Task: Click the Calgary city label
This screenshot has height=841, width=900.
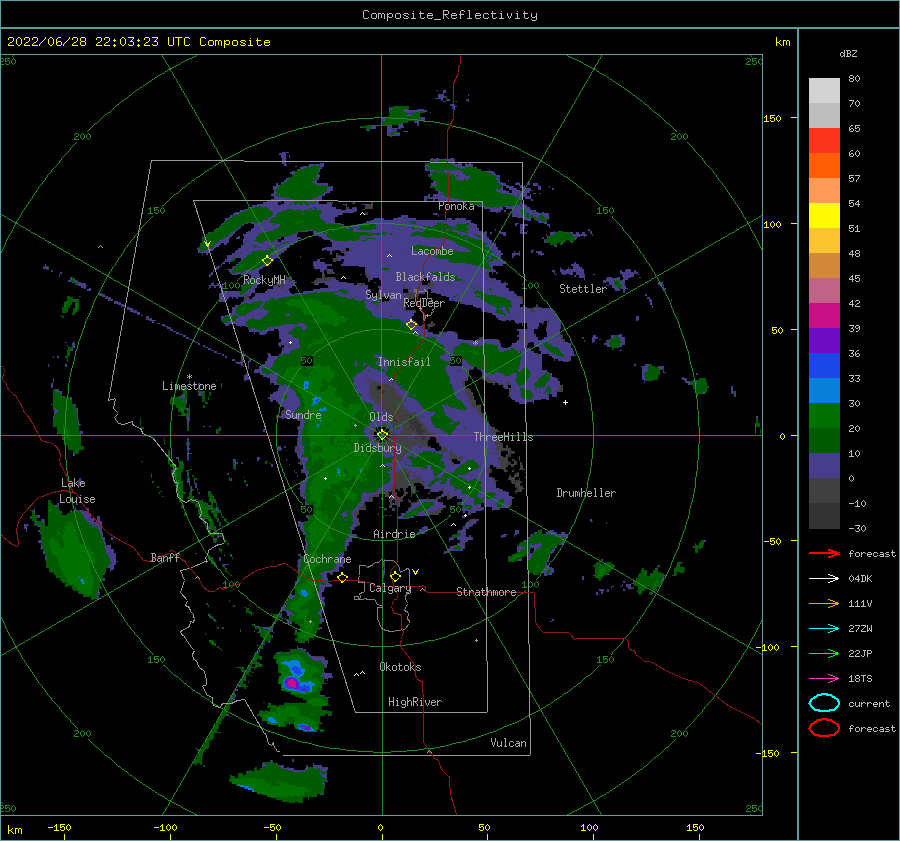Action: click(390, 588)
